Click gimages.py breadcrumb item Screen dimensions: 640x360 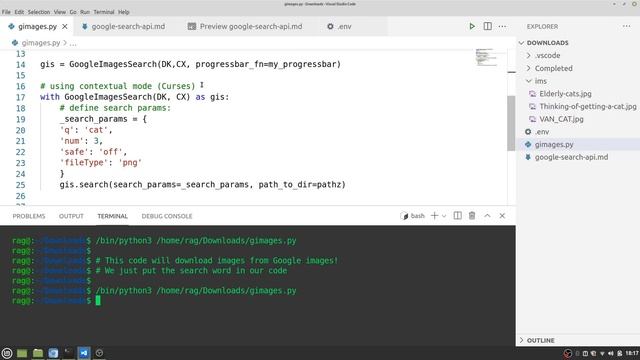[40, 42]
